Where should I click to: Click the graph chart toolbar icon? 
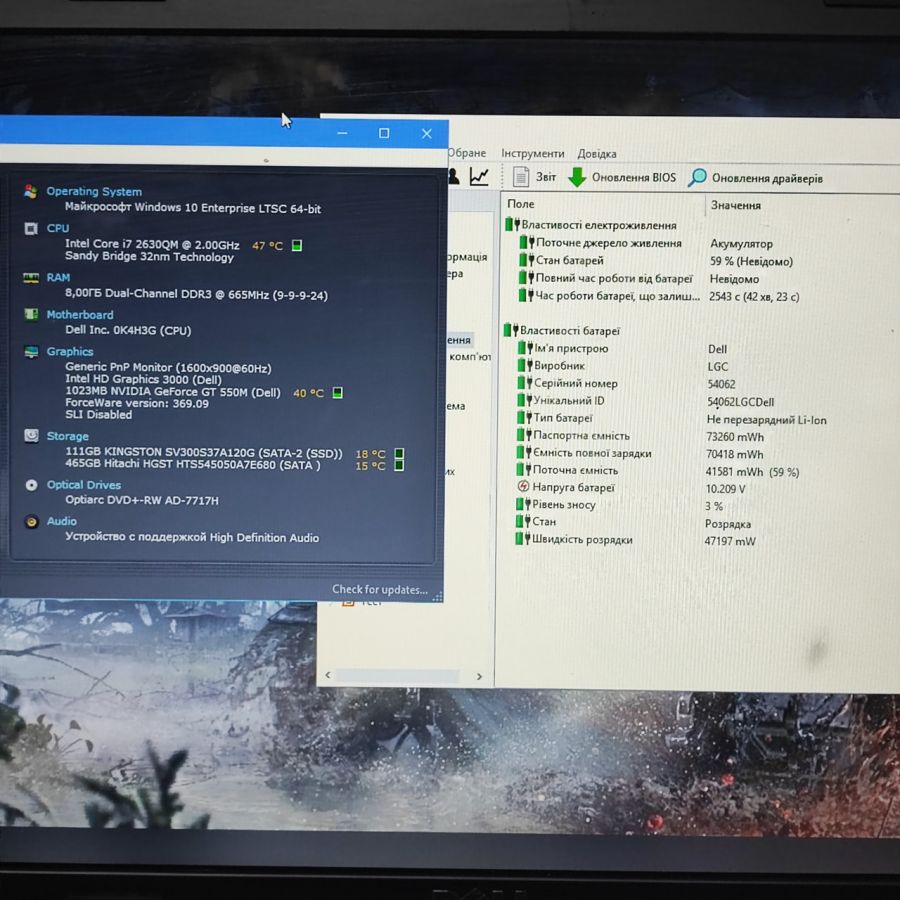click(x=479, y=176)
